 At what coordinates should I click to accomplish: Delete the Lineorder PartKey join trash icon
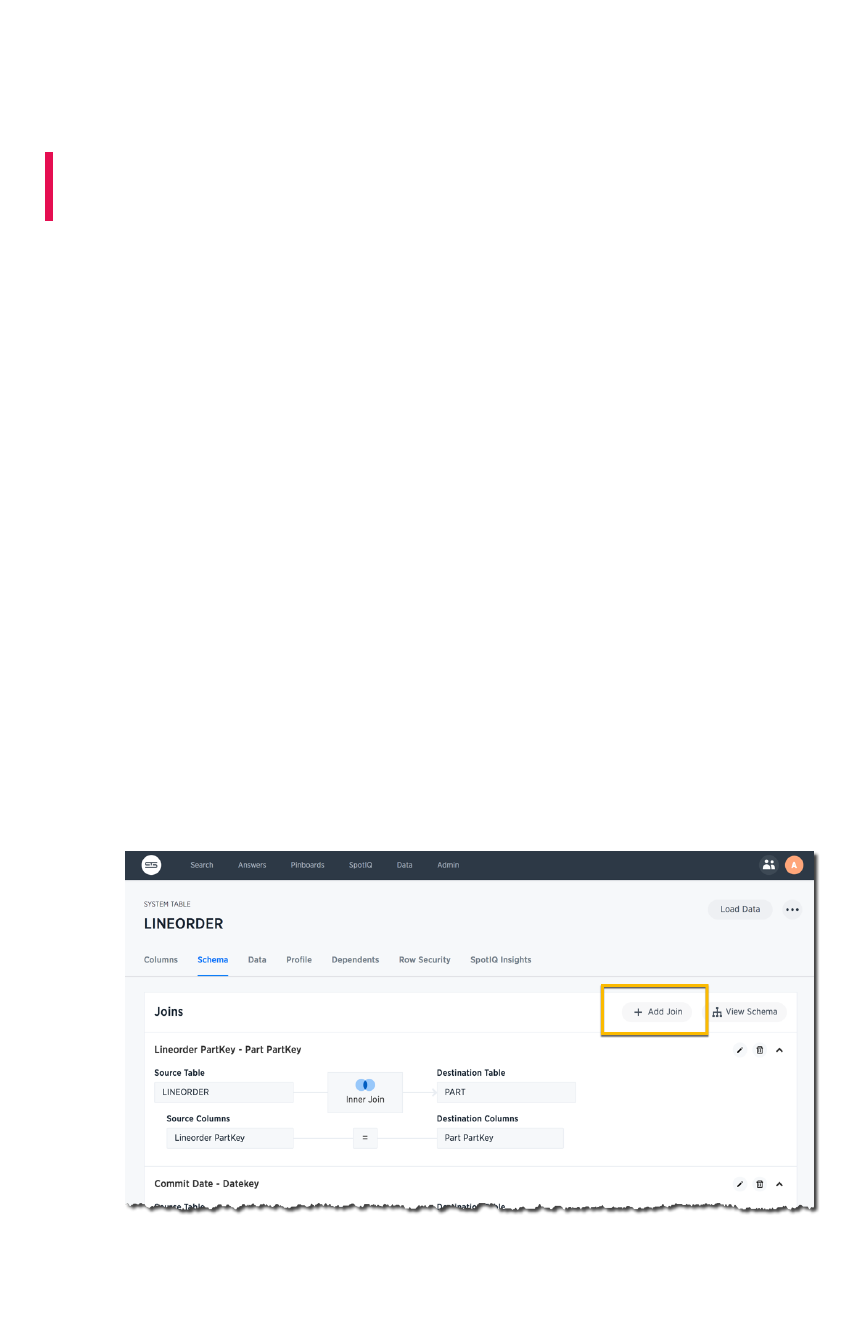(x=759, y=1050)
